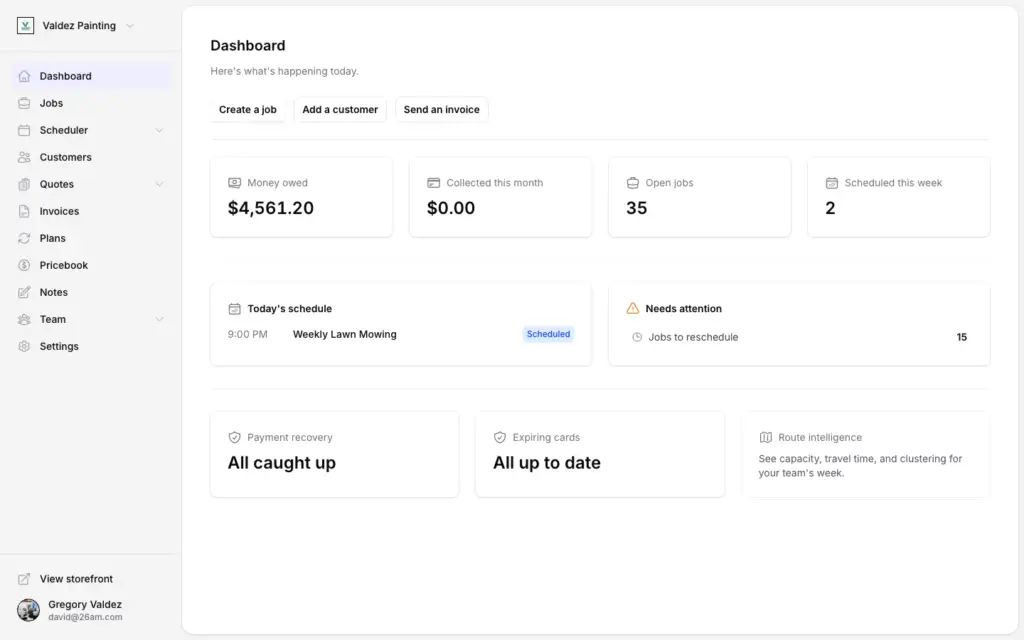Click the Create a job button
The width and height of the screenshot is (1024, 640).
[248, 110]
